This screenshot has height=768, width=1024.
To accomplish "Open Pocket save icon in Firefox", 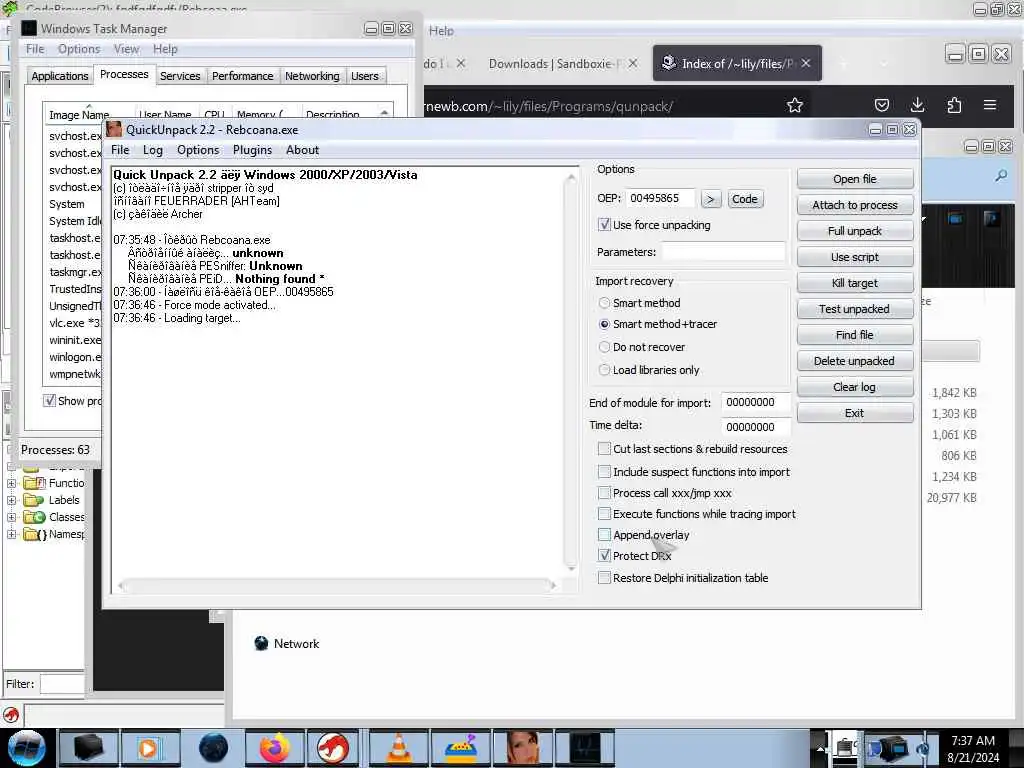I will click(x=882, y=105).
